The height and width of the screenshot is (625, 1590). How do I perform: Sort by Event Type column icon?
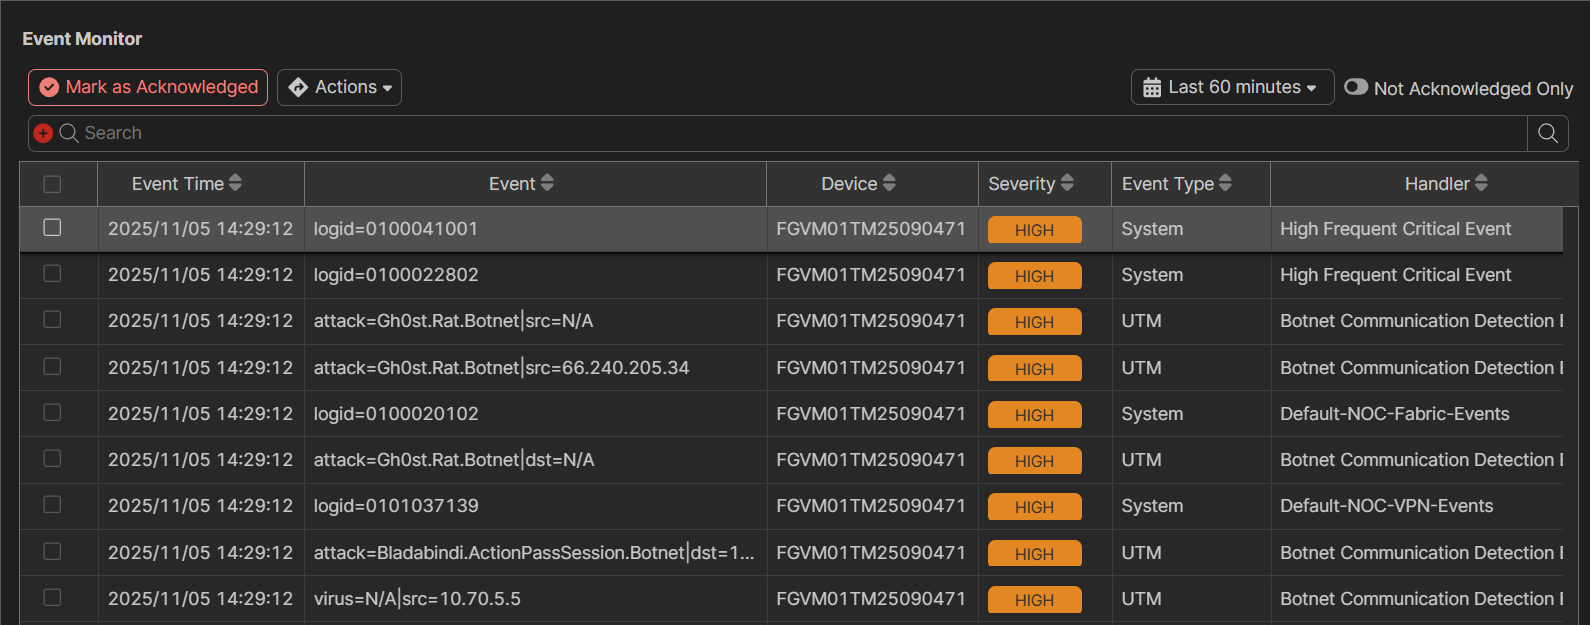pos(1225,183)
